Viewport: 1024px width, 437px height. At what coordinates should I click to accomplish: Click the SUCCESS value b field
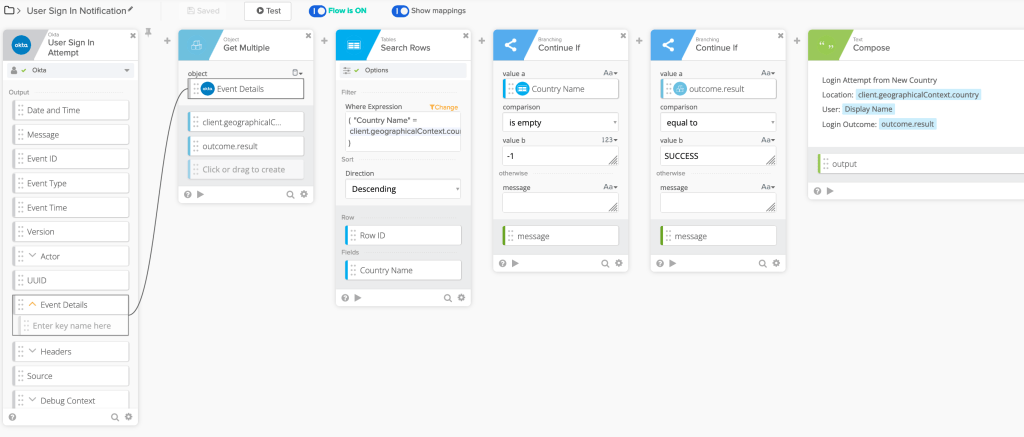[711, 156]
